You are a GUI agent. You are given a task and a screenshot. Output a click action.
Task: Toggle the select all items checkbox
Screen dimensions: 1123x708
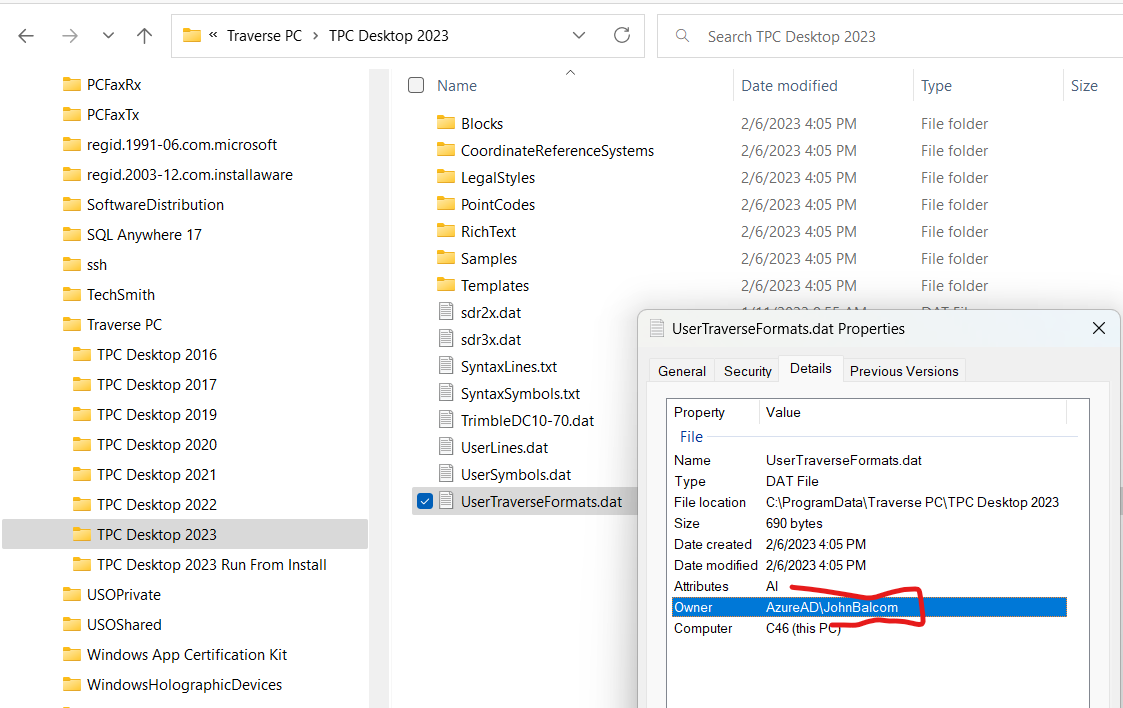416,85
